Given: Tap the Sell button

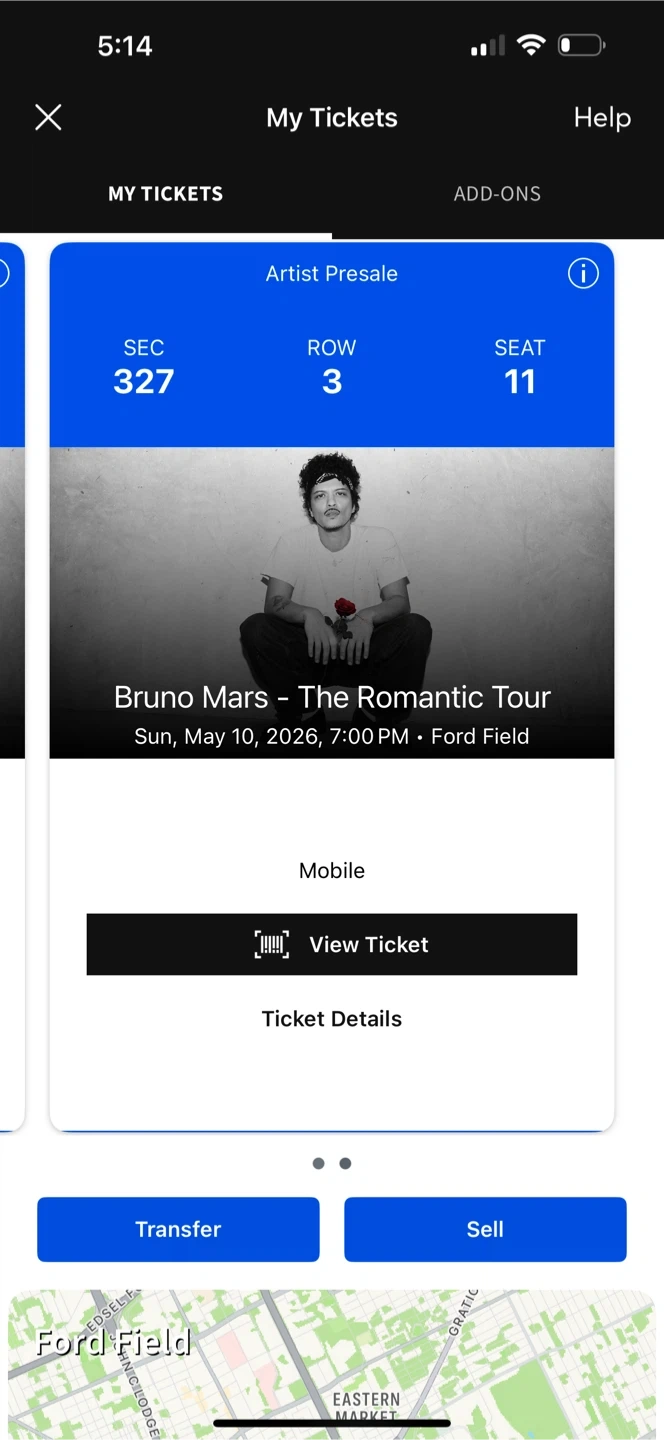Looking at the screenshot, I should point(485,1229).
